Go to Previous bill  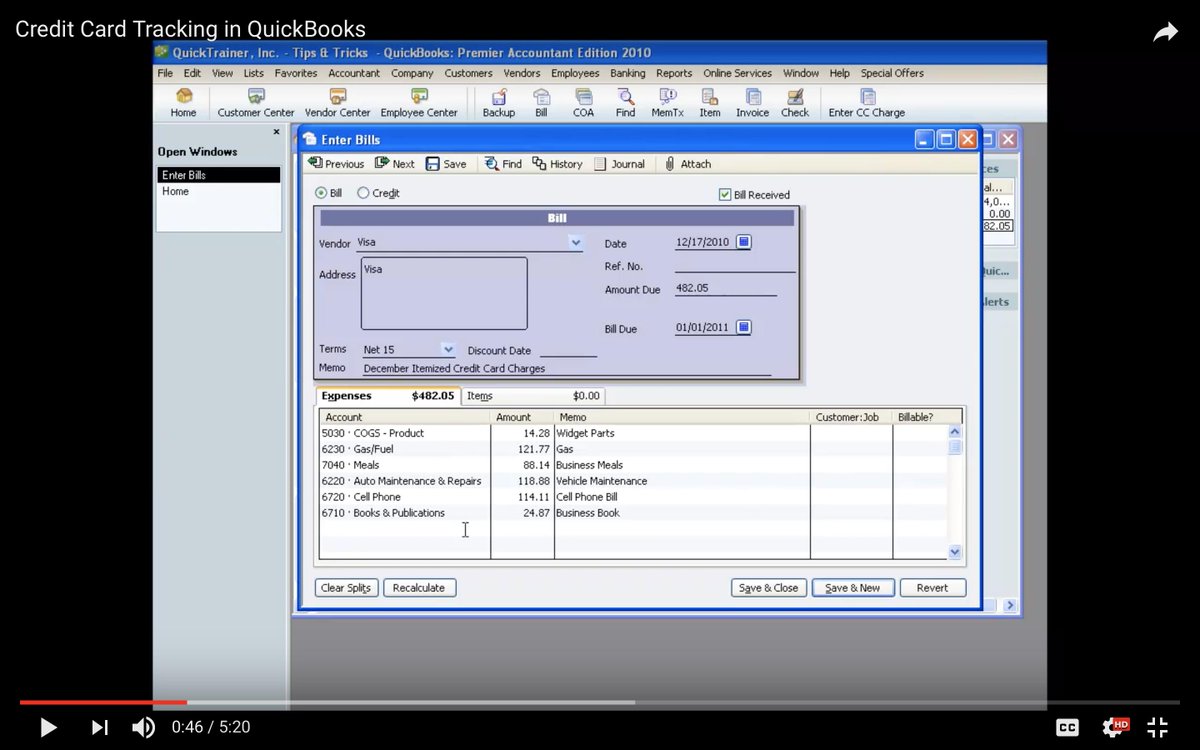(336, 164)
